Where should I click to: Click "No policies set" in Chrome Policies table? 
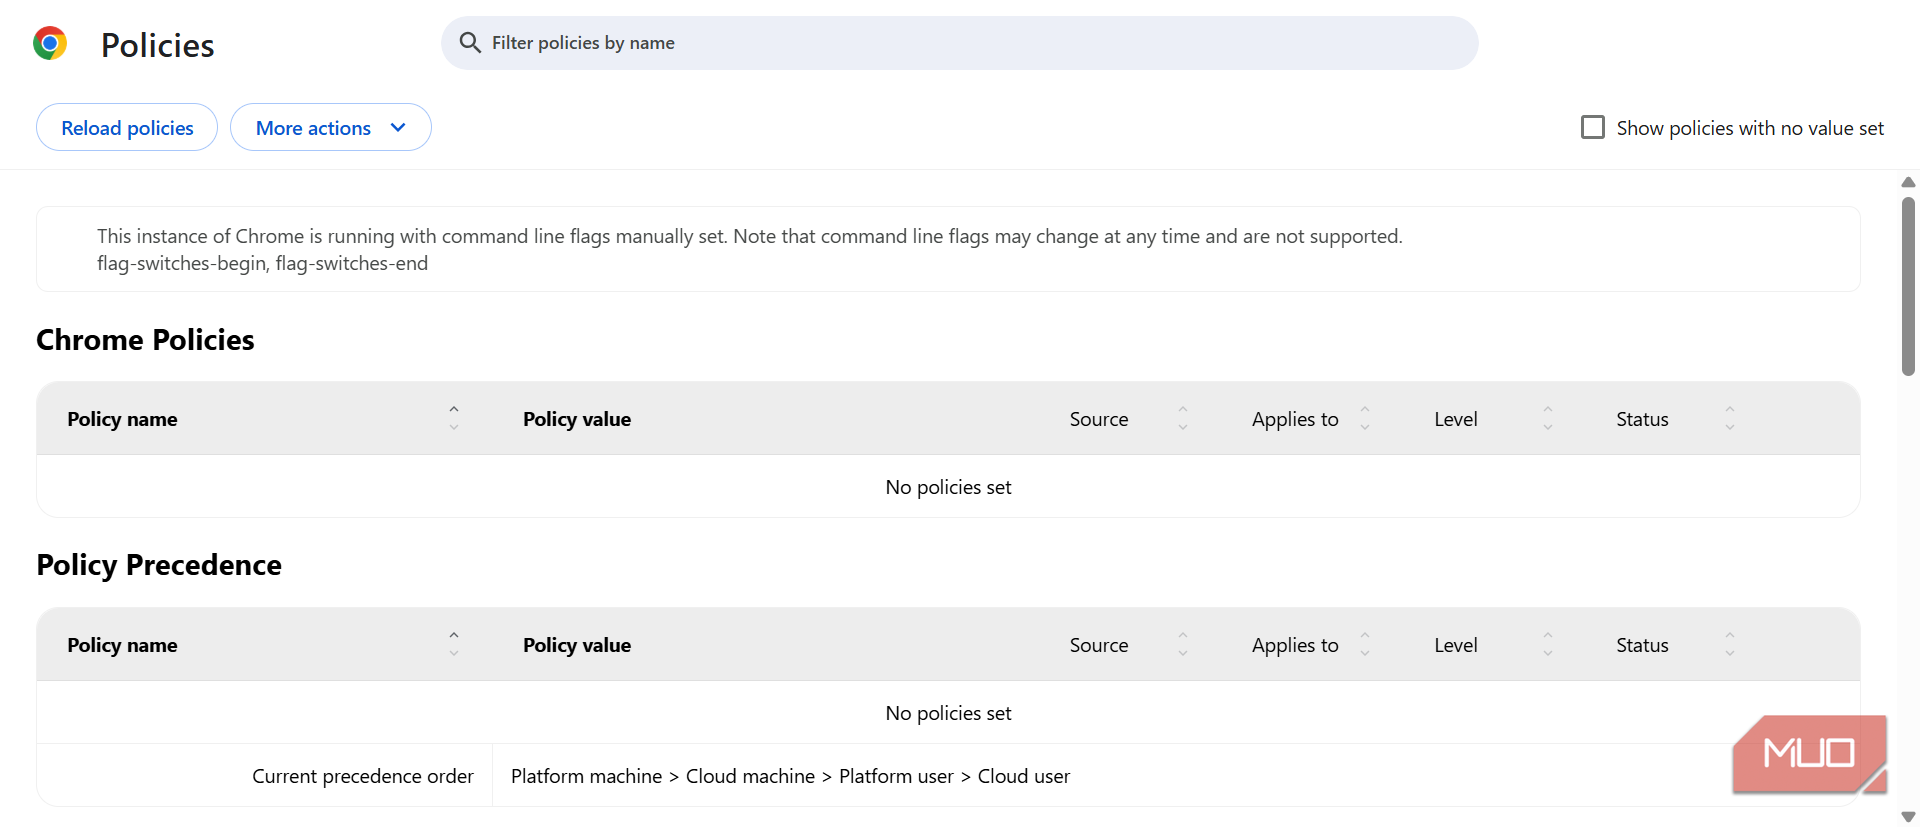948,487
